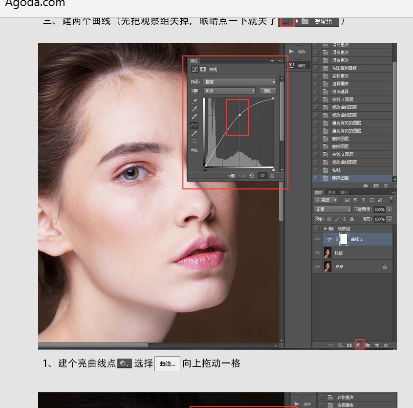Screen dimensions: 413x408
Task: Lock transparent pixels in the Layers panel
Action: (x=329, y=219)
